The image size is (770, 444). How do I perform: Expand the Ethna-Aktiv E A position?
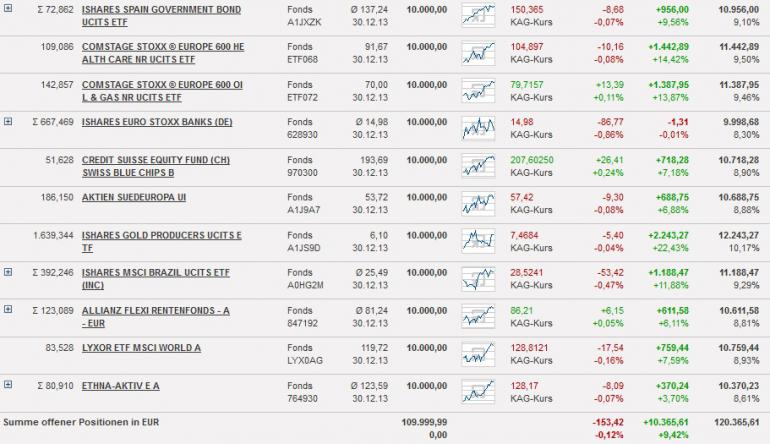[8, 383]
